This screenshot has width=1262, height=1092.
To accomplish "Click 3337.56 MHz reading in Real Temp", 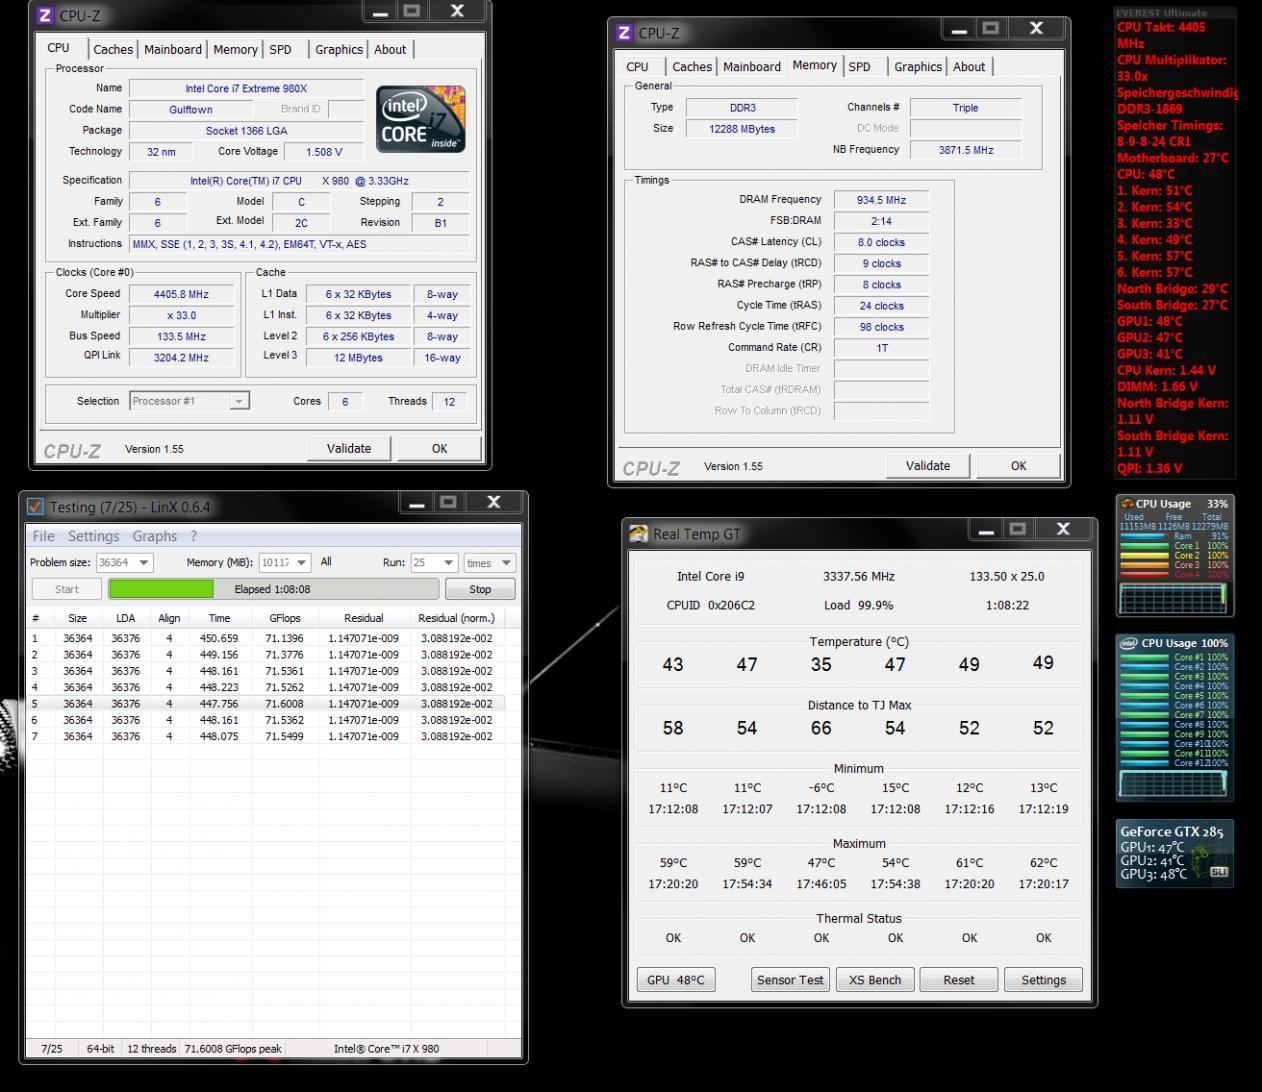I will pos(858,576).
